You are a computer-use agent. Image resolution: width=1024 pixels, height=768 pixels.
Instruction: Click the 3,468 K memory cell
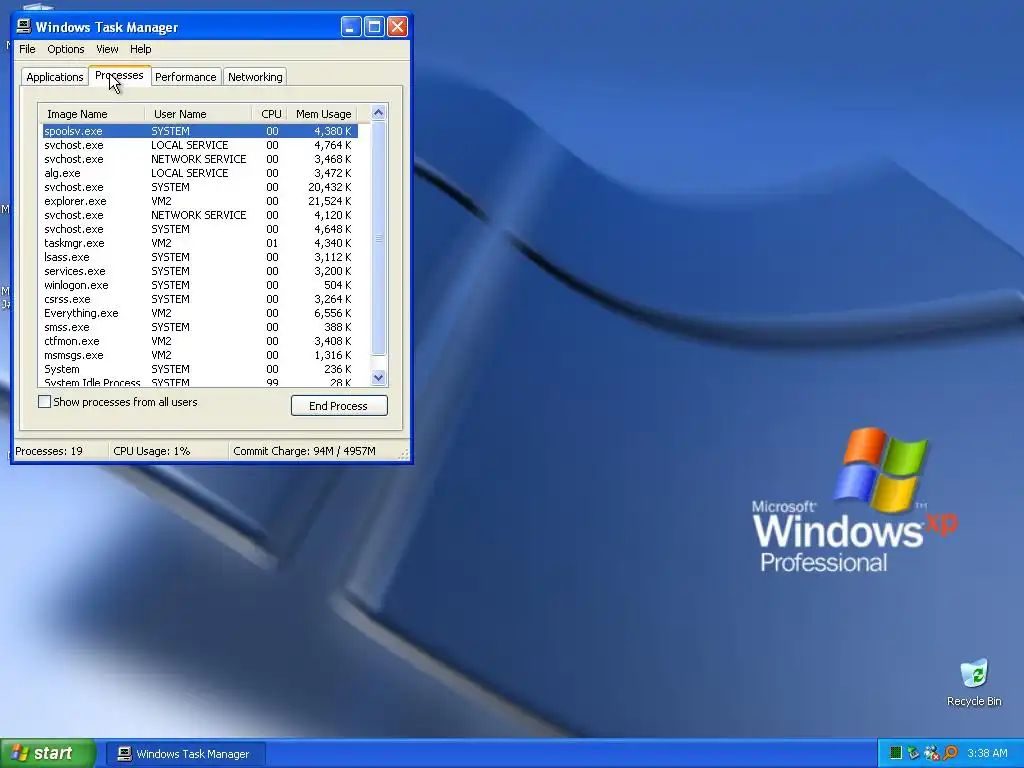pyautogui.click(x=332, y=159)
